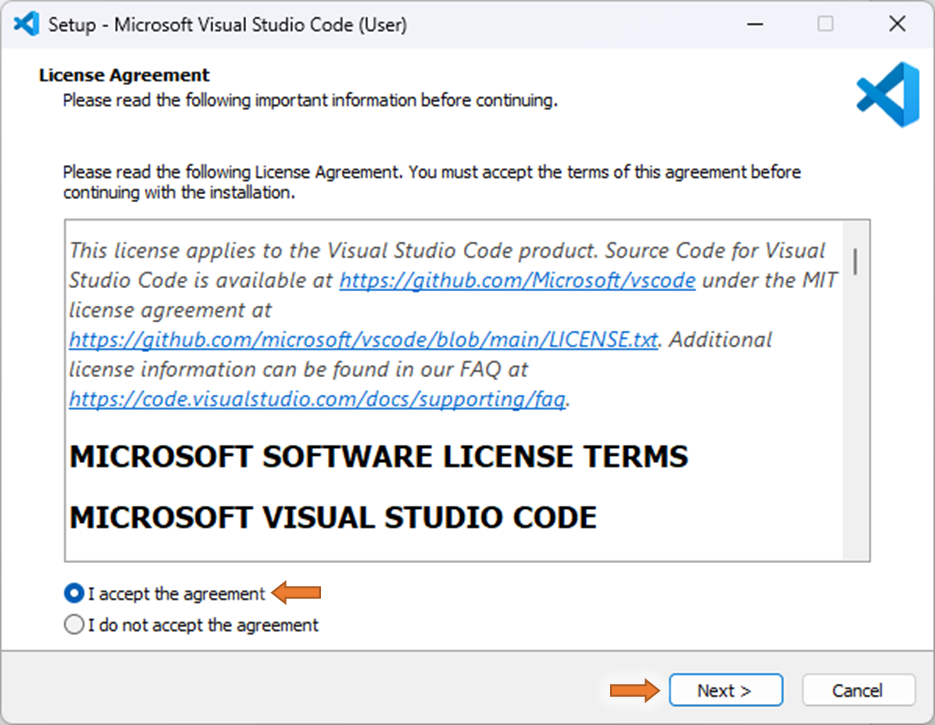The width and height of the screenshot is (935, 725).
Task: Click the disabled maximize button
Action: coord(825,24)
